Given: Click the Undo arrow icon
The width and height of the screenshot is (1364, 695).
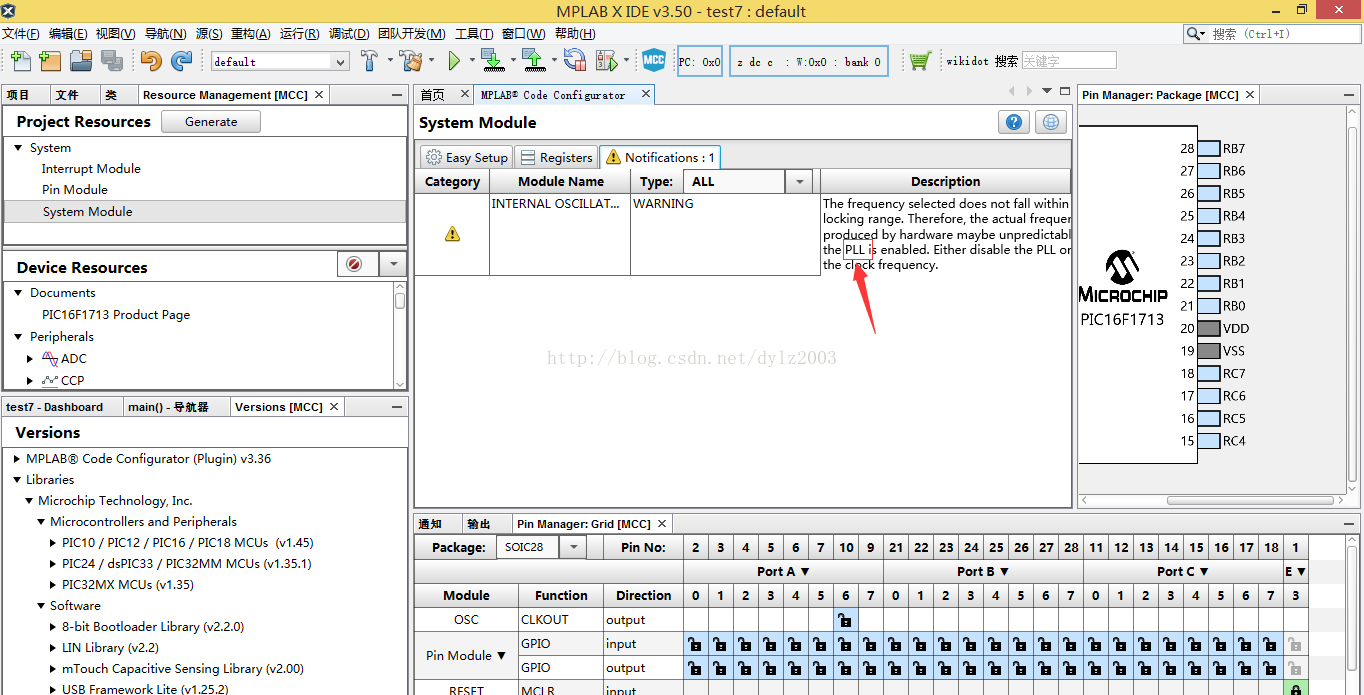Looking at the screenshot, I should point(151,61).
